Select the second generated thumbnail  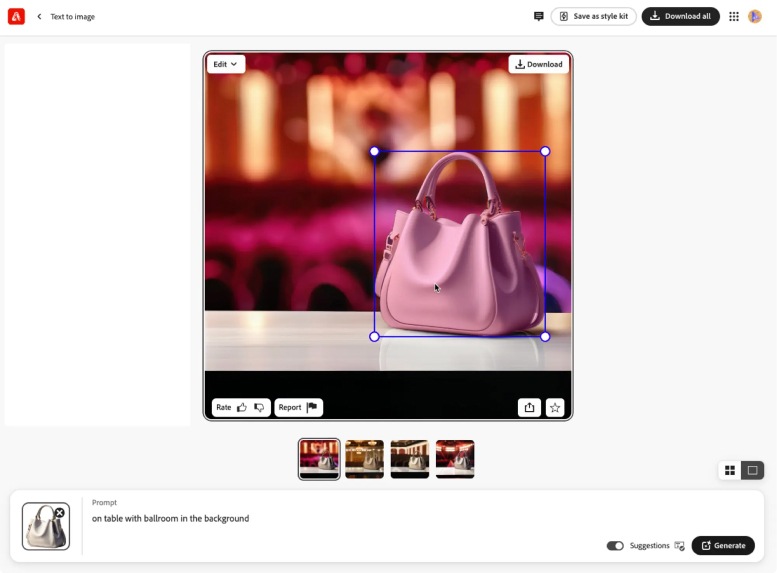pyautogui.click(x=364, y=459)
